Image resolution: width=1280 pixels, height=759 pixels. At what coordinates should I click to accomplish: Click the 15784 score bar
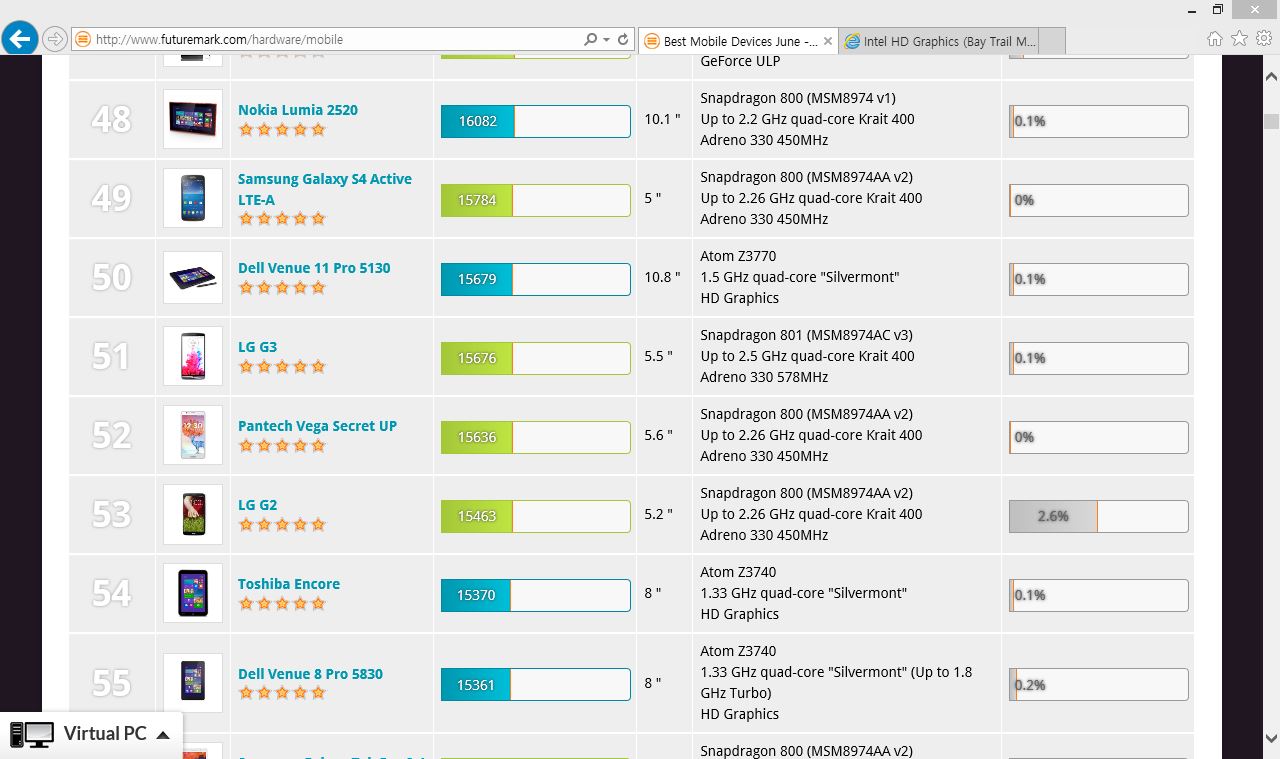pos(536,200)
